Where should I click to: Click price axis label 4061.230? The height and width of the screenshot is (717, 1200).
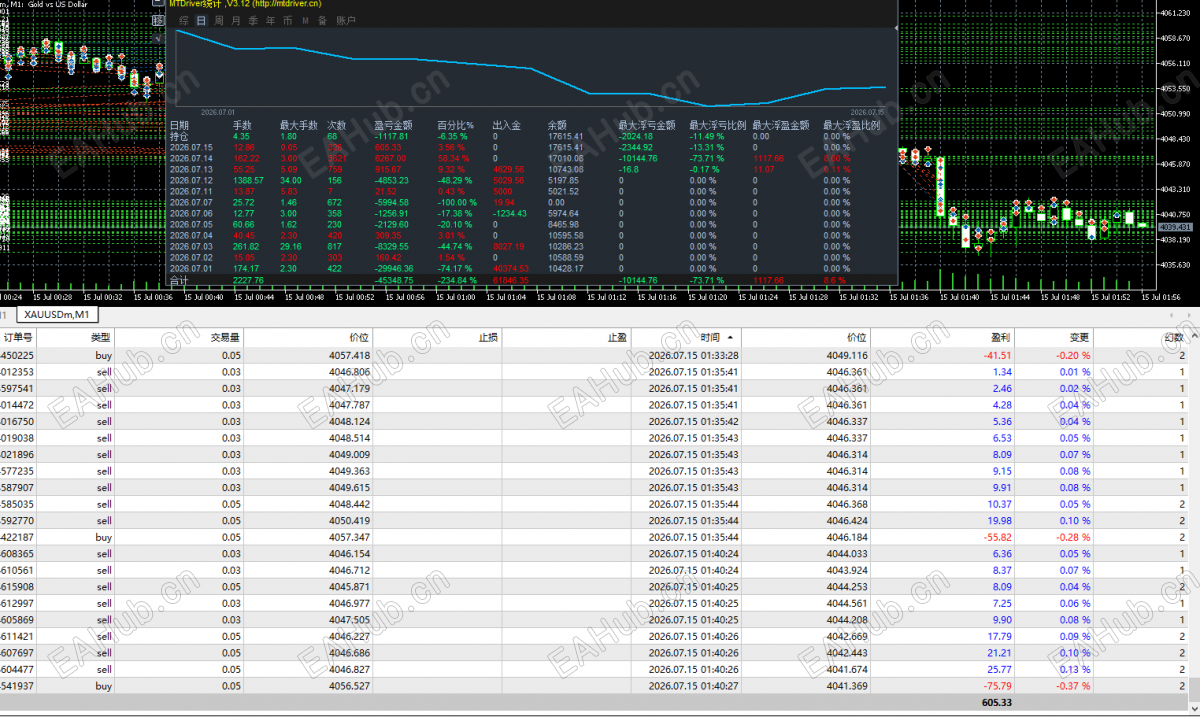1177,13
